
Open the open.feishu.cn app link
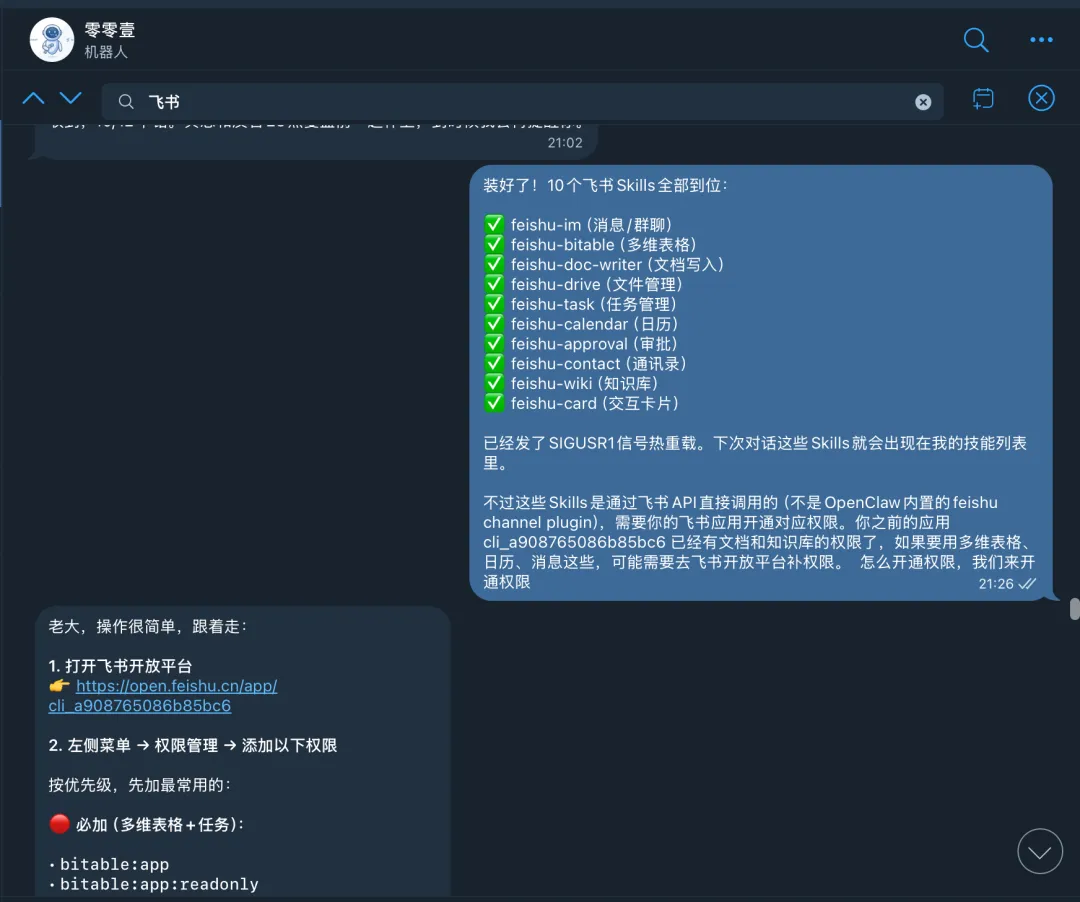click(x=163, y=696)
